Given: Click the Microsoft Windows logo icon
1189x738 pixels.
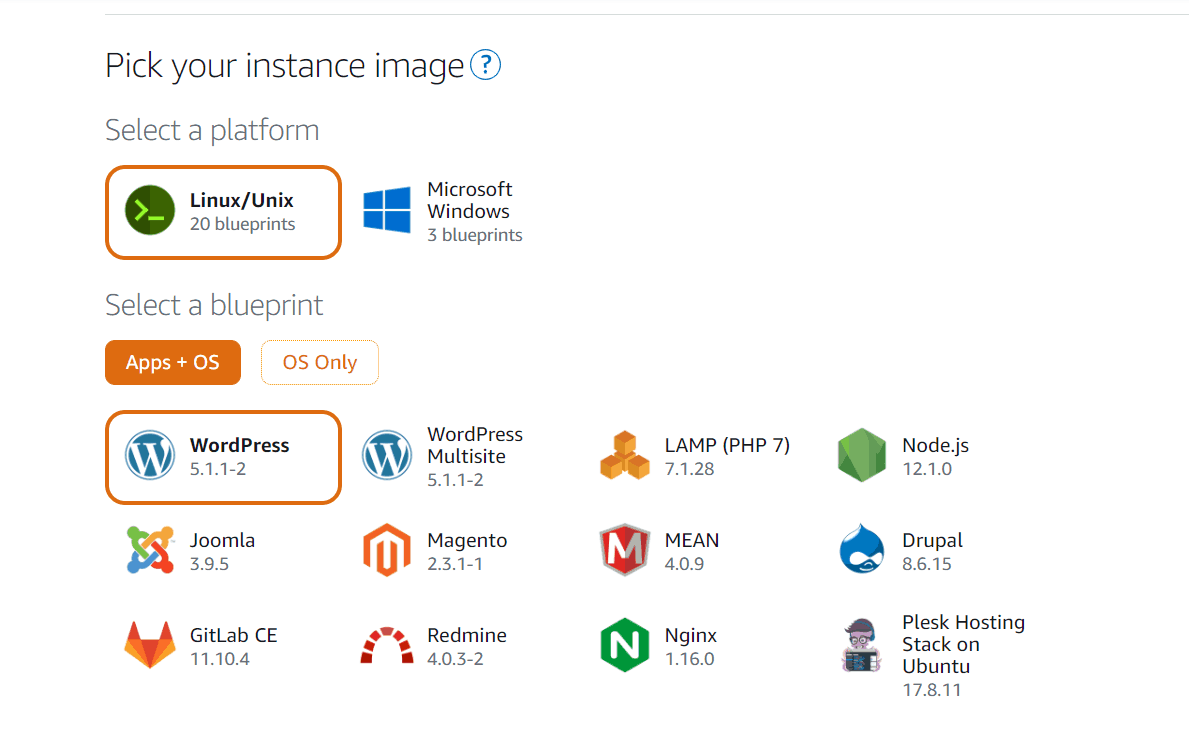Looking at the screenshot, I should point(387,209).
